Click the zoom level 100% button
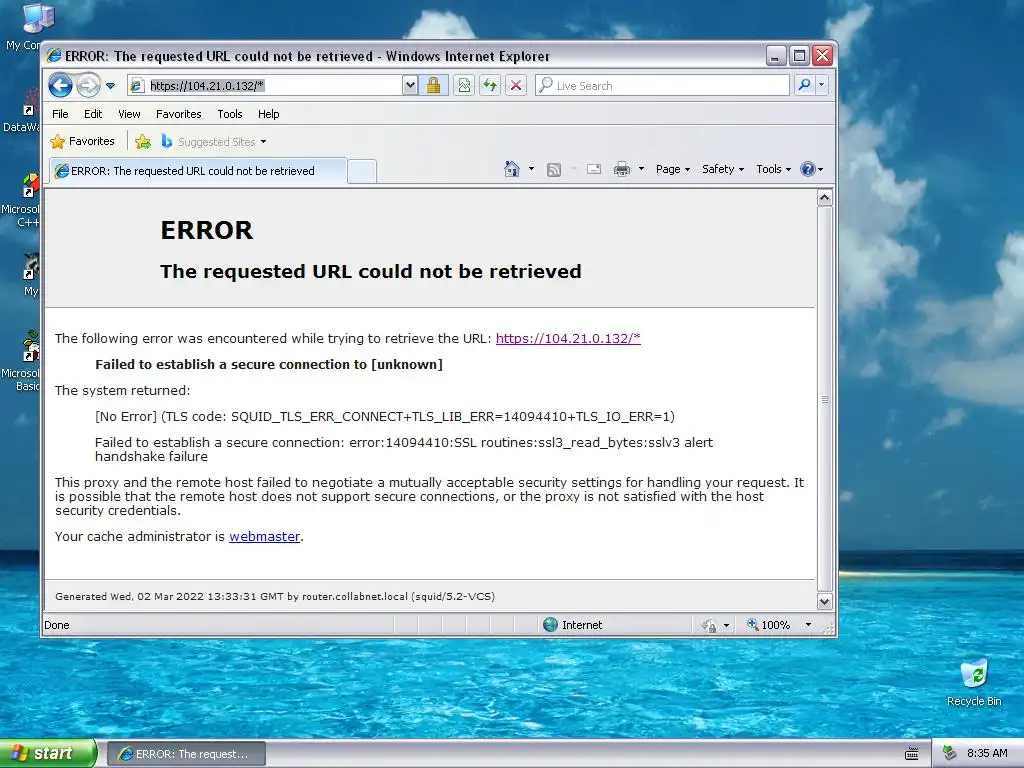The height and width of the screenshot is (768, 1024). [769, 625]
